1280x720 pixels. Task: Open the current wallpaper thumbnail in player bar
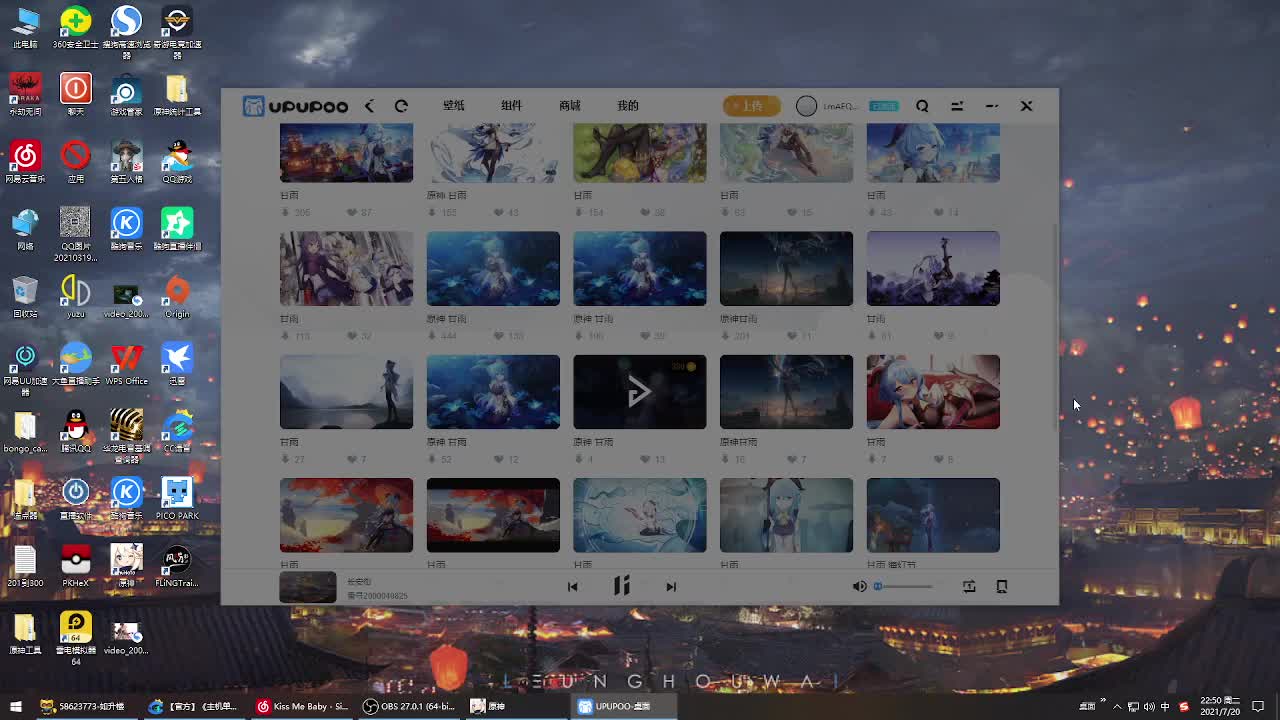tap(308, 587)
